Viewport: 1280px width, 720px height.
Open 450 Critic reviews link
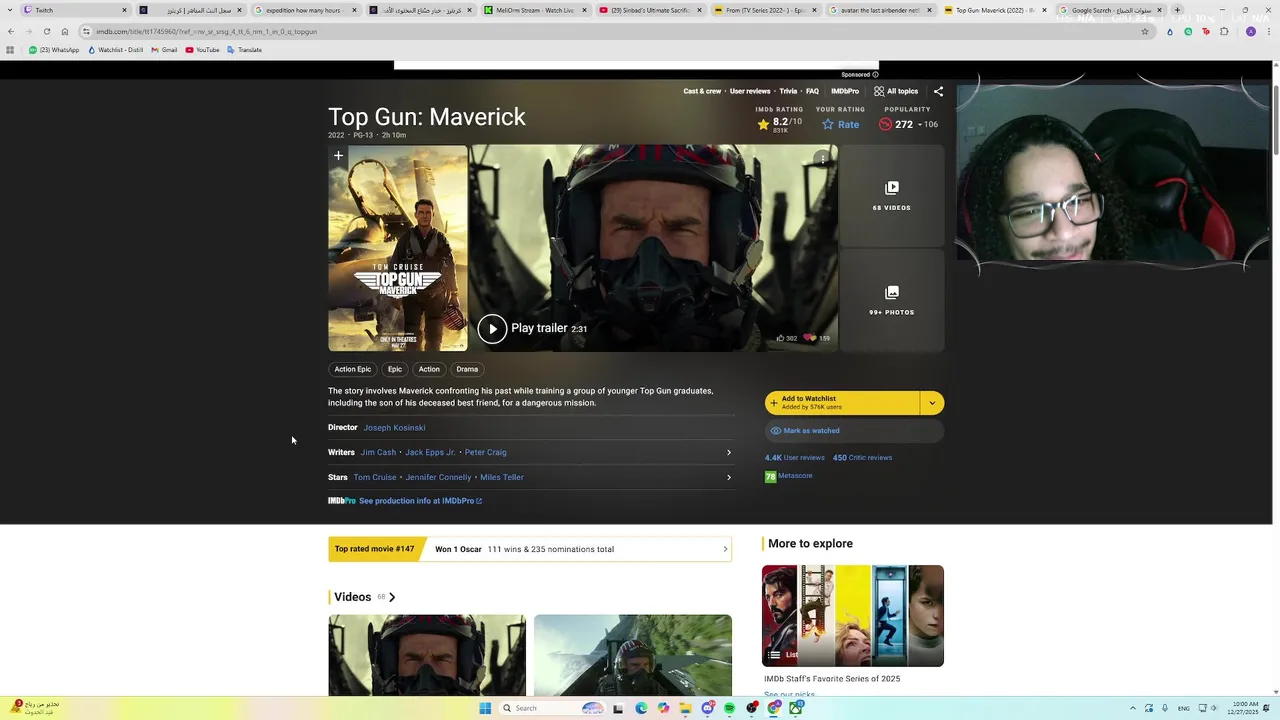[x=862, y=458]
